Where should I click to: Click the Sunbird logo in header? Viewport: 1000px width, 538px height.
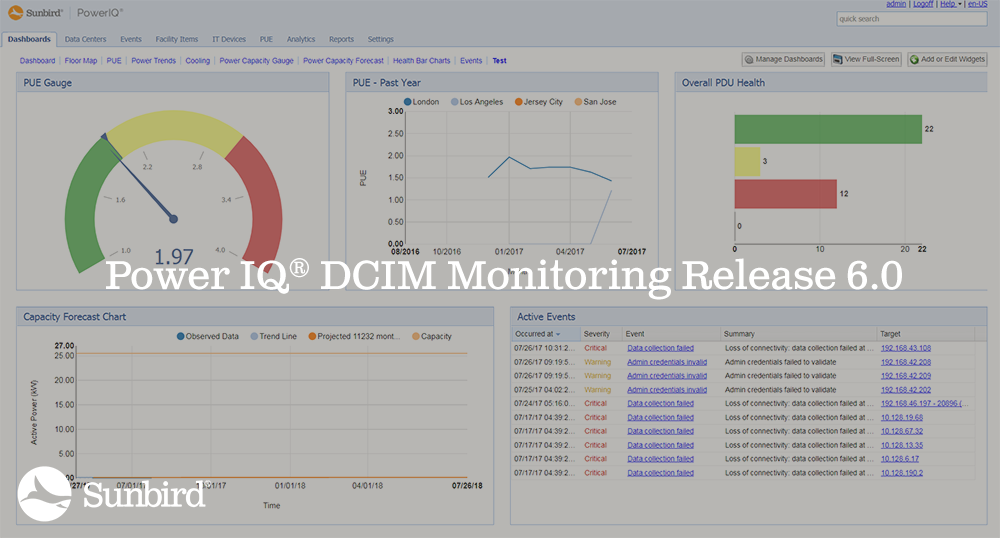click(x=36, y=13)
